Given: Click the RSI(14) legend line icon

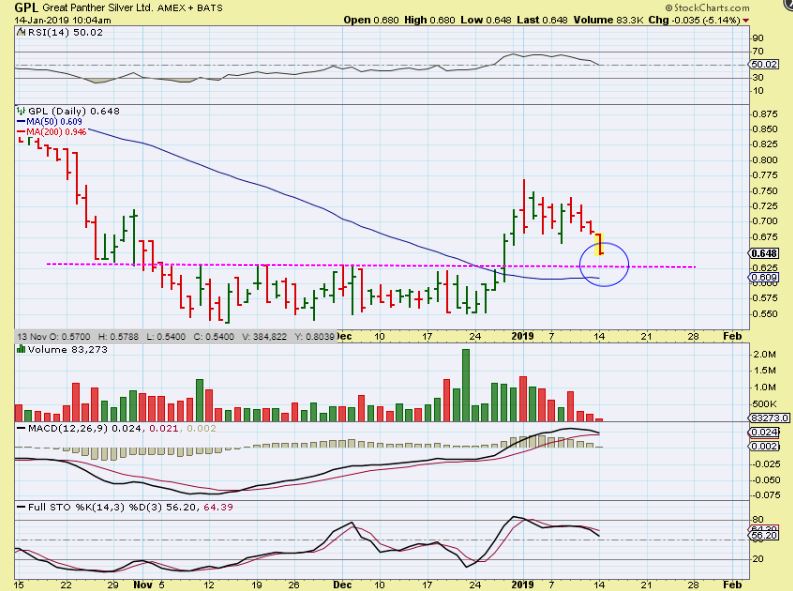Looking at the screenshot, I should tap(21, 32).
